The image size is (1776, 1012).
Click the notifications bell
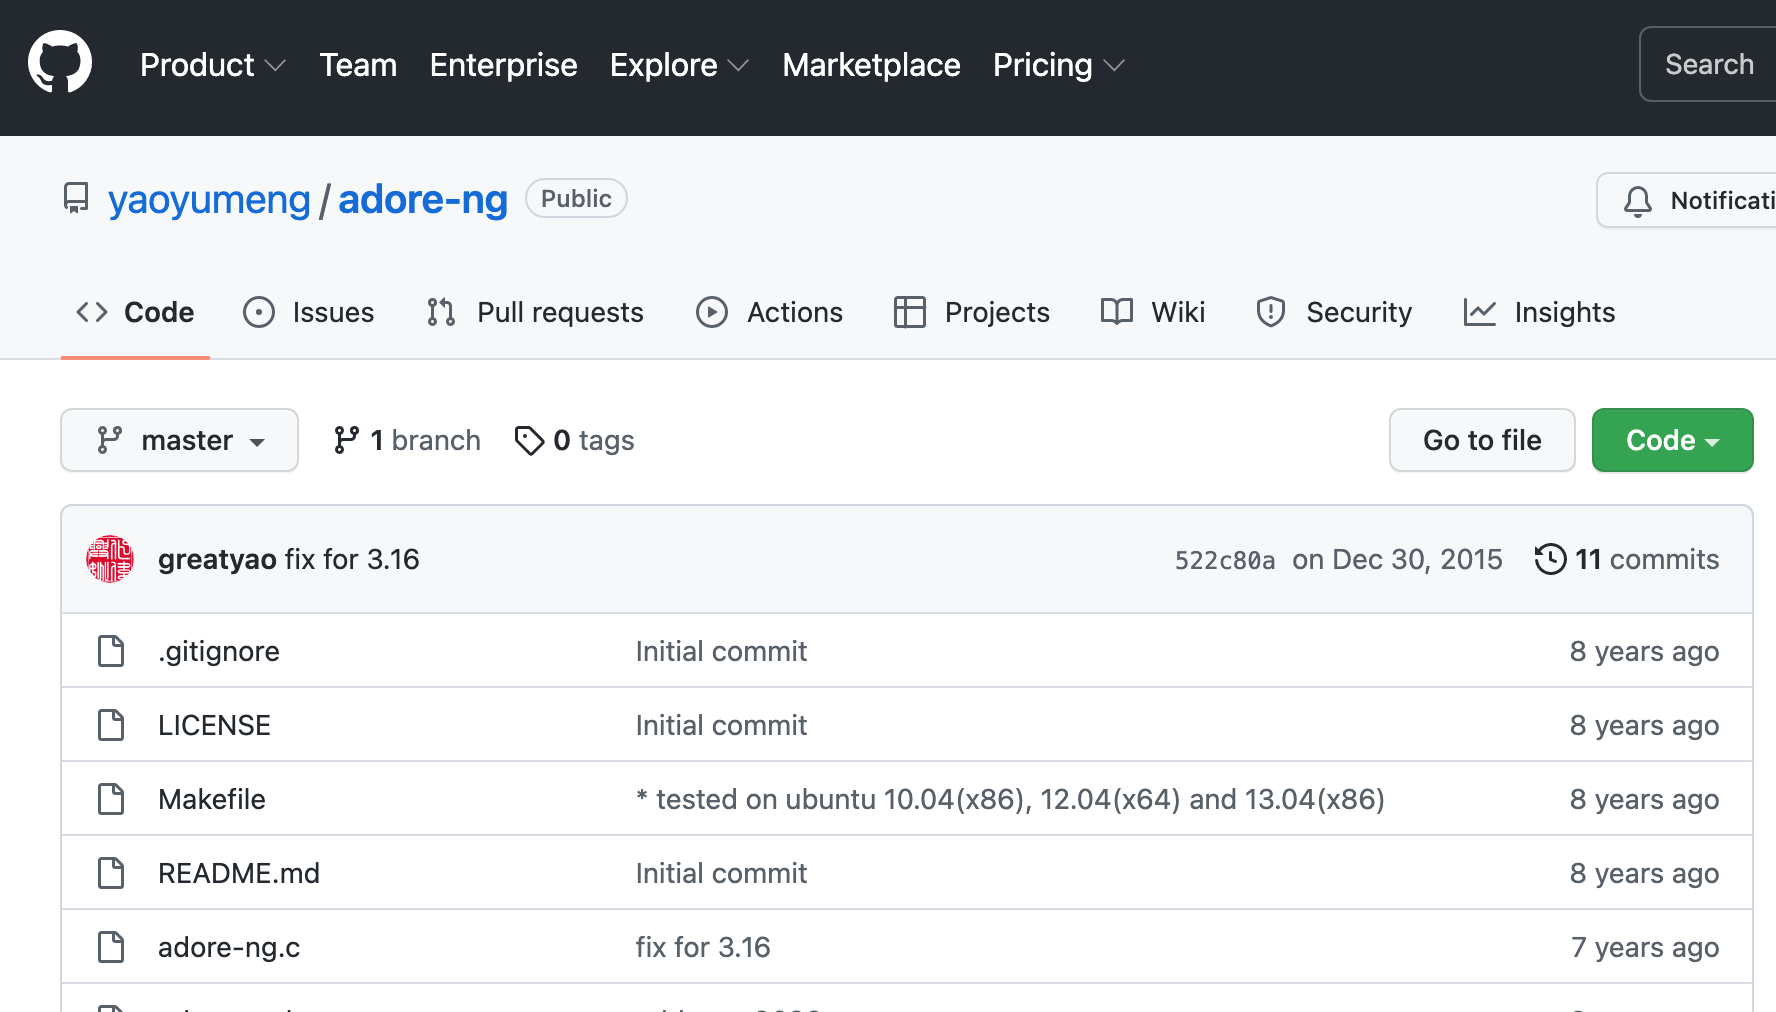pyautogui.click(x=1638, y=200)
